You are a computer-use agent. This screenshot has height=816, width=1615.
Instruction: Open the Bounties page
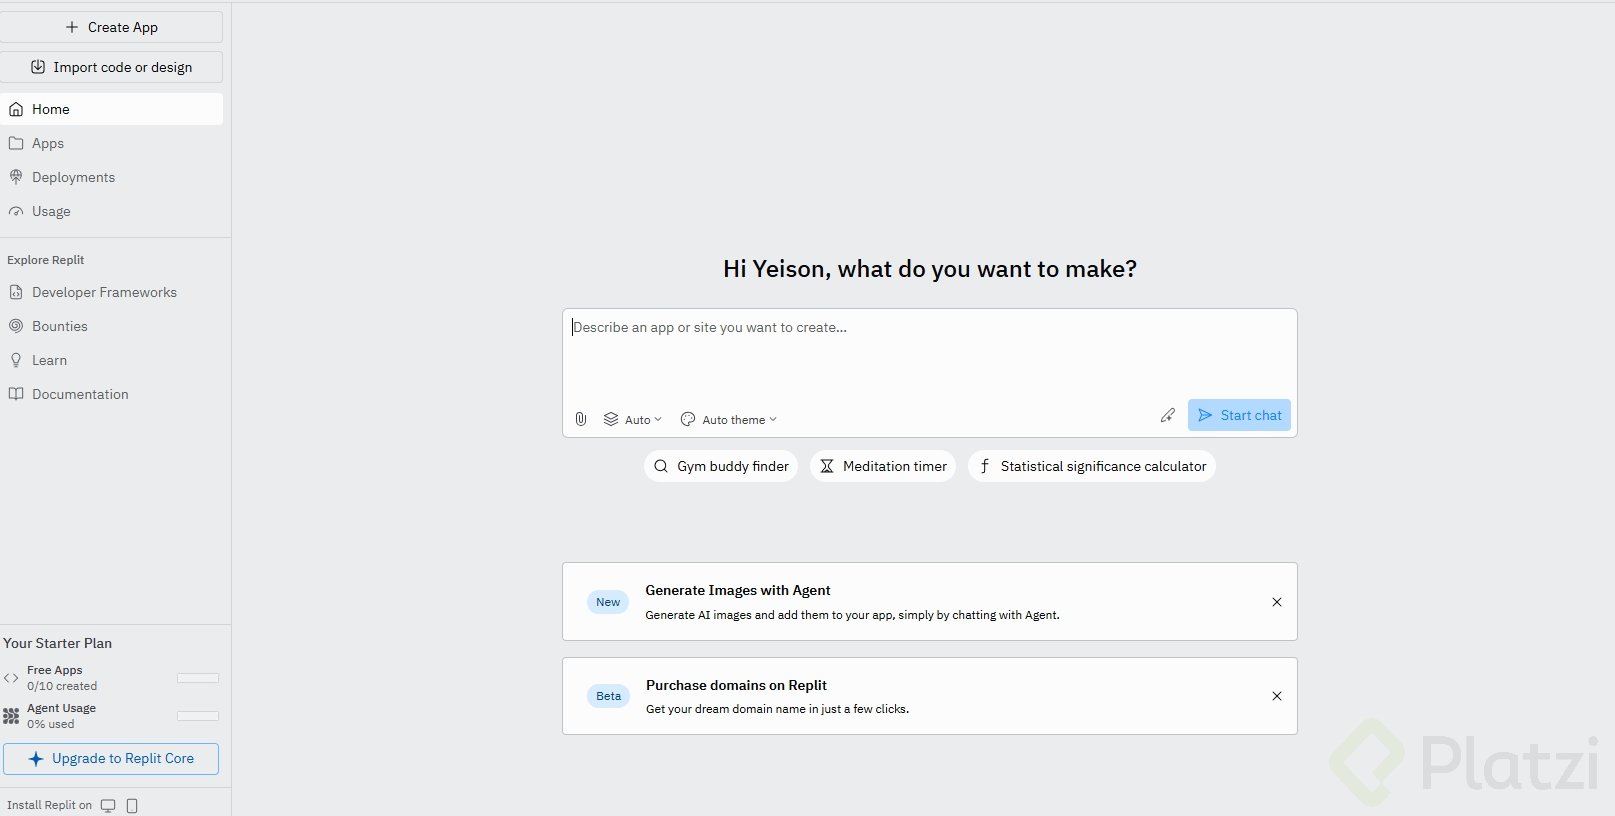[x=59, y=326]
